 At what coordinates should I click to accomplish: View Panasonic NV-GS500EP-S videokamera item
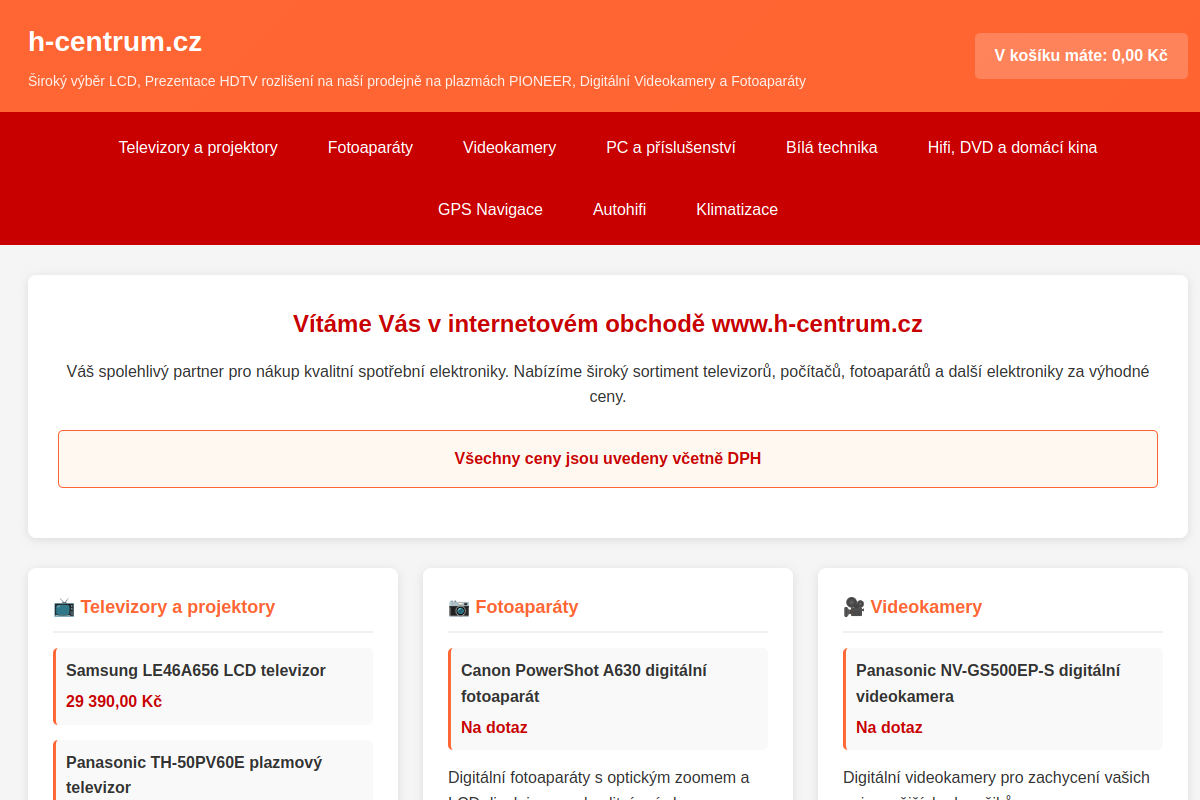point(1003,699)
